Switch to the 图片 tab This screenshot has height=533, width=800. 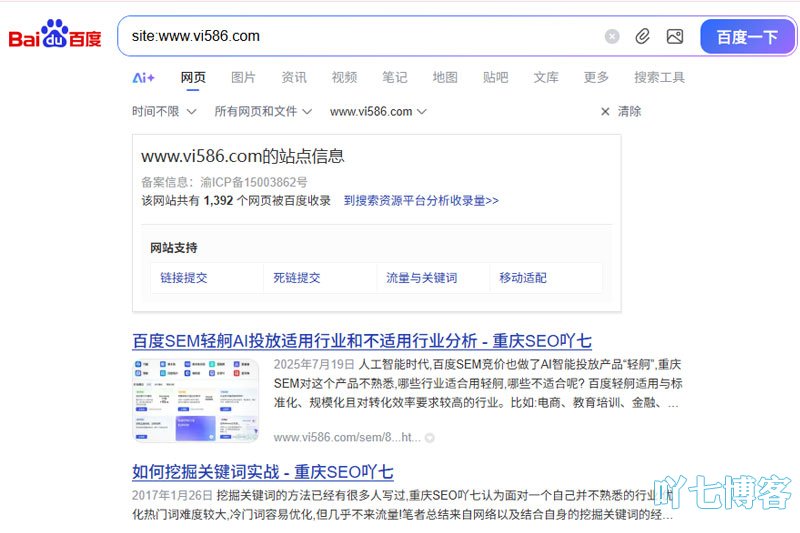coord(243,78)
